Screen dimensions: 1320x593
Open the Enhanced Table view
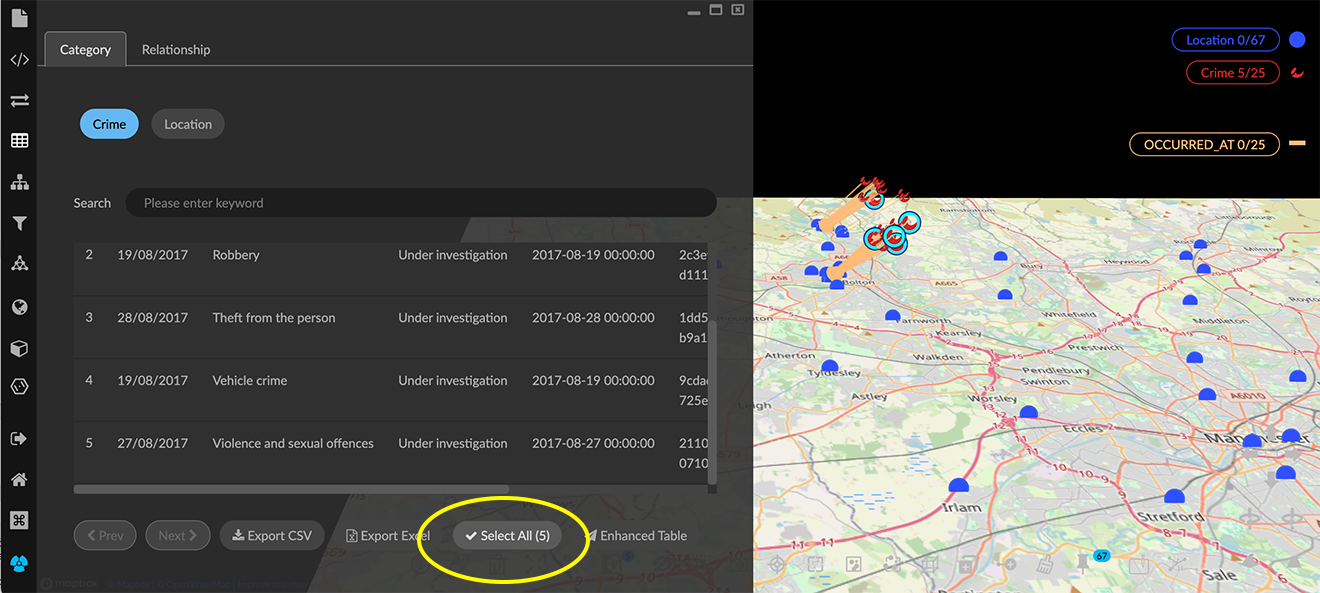[636, 535]
